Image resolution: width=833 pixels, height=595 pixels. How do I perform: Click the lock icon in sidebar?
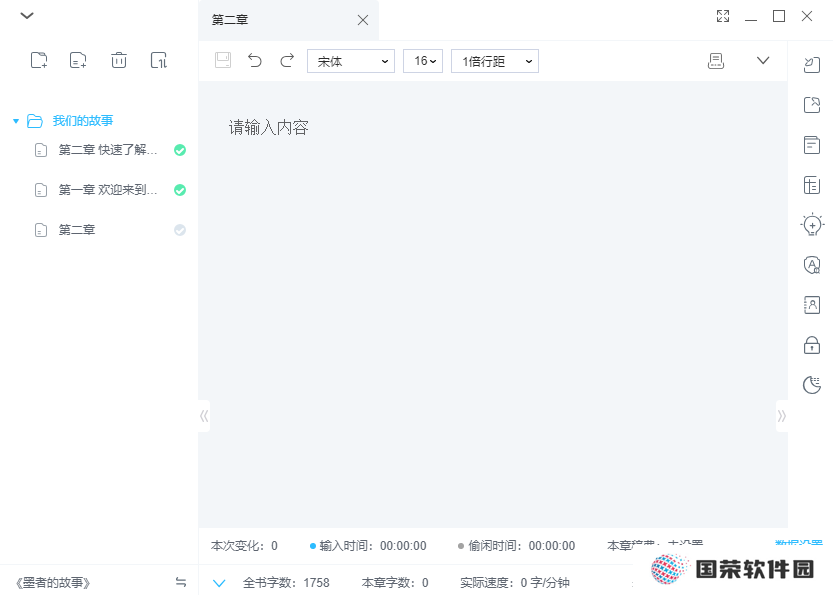(812, 345)
